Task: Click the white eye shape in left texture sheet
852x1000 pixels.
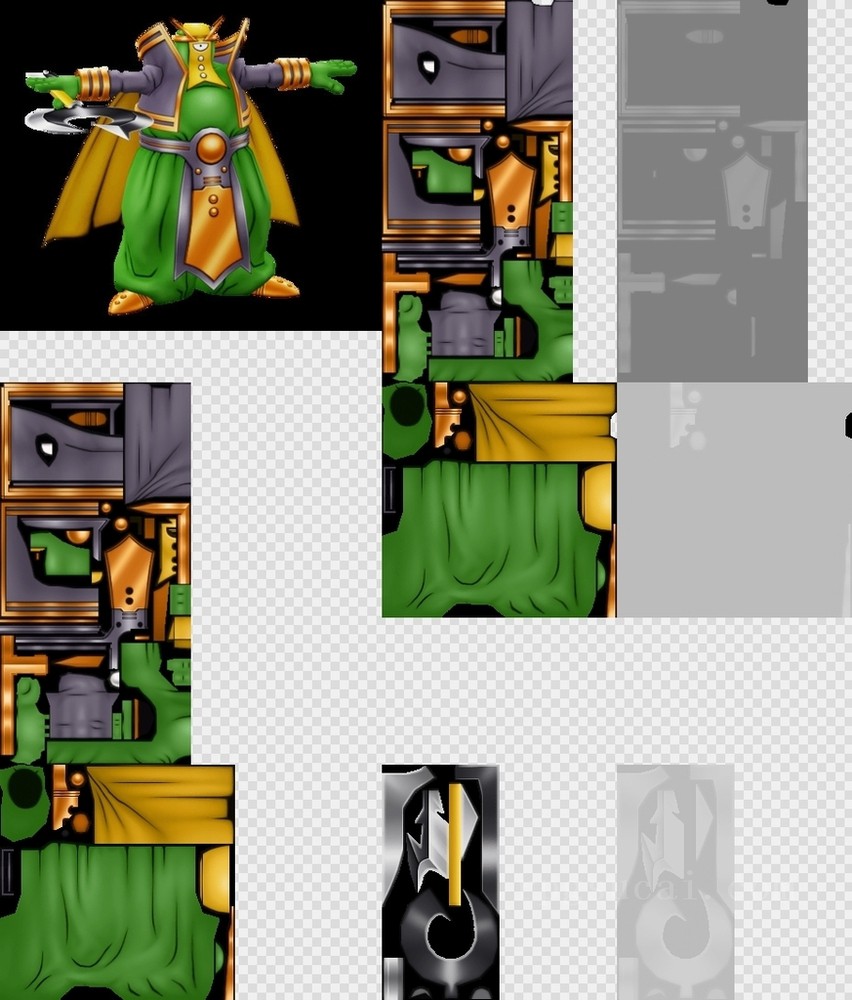Action: pos(46,451)
